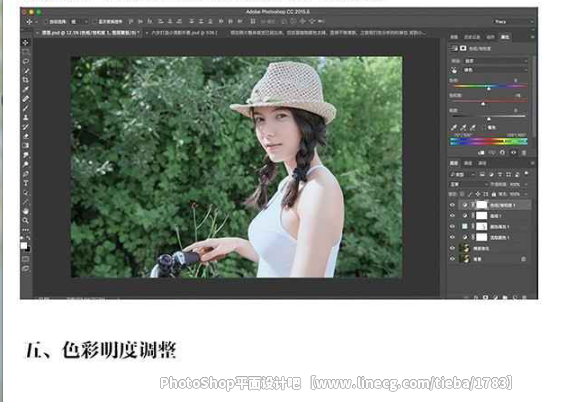The width and height of the screenshot is (568, 402).
Task: Open the layer filter type dropdown
Action: (462, 175)
